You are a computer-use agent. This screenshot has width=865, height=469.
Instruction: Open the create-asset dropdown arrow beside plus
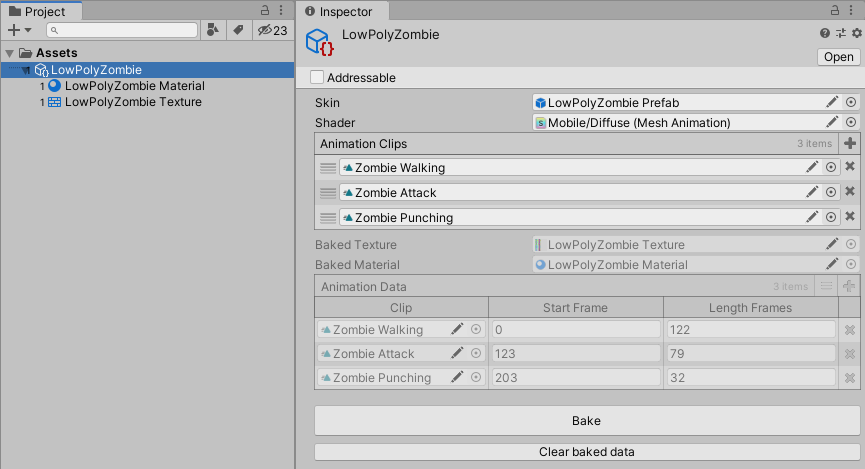pyautogui.click(x=28, y=30)
